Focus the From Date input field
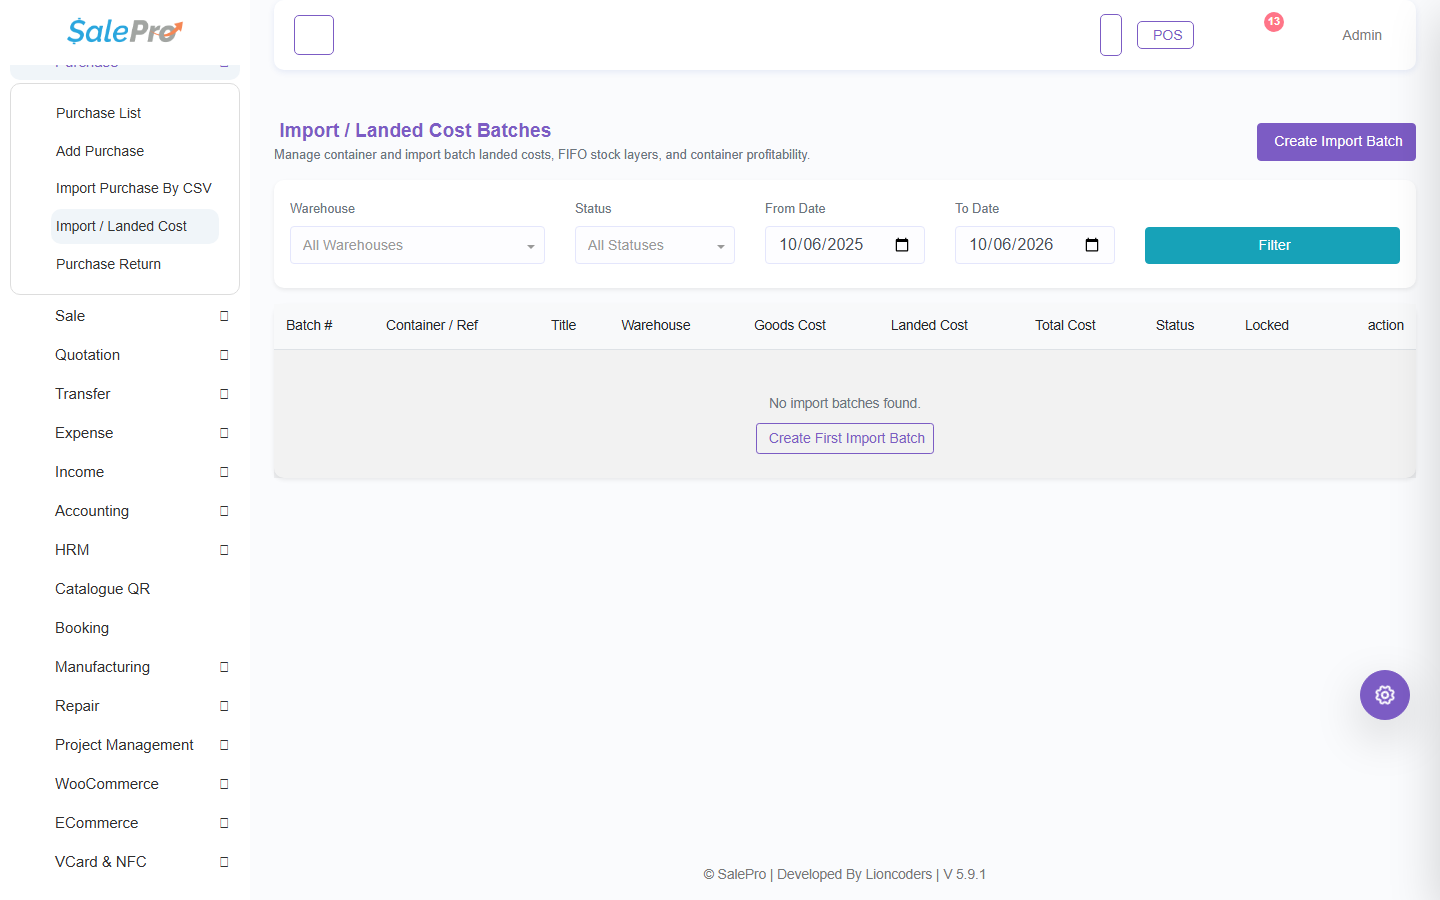 pos(845,245)
